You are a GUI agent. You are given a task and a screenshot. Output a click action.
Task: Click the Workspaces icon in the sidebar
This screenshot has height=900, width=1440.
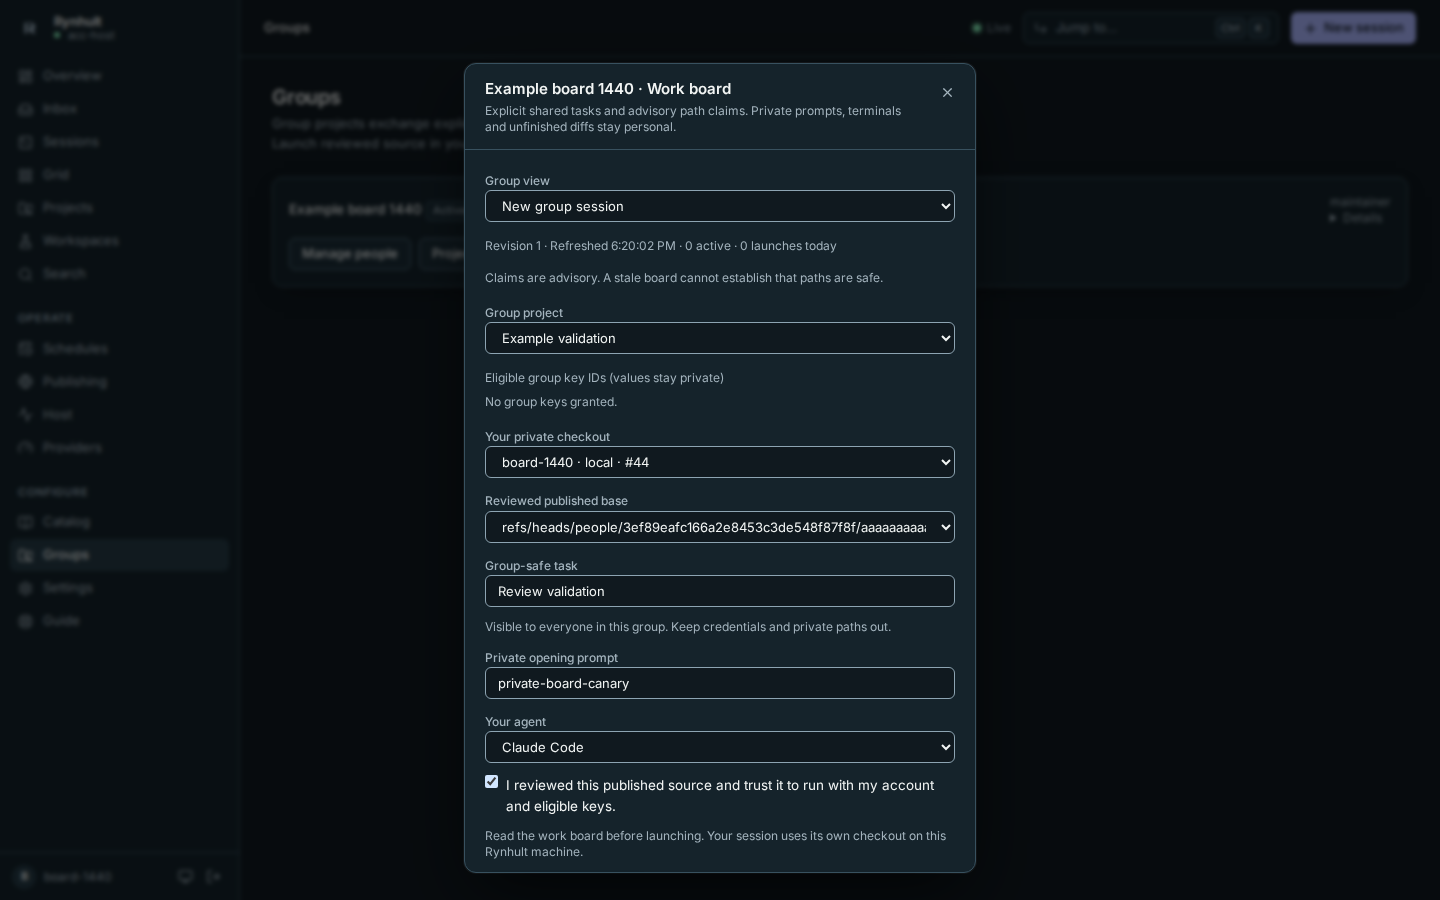(26, 241)
